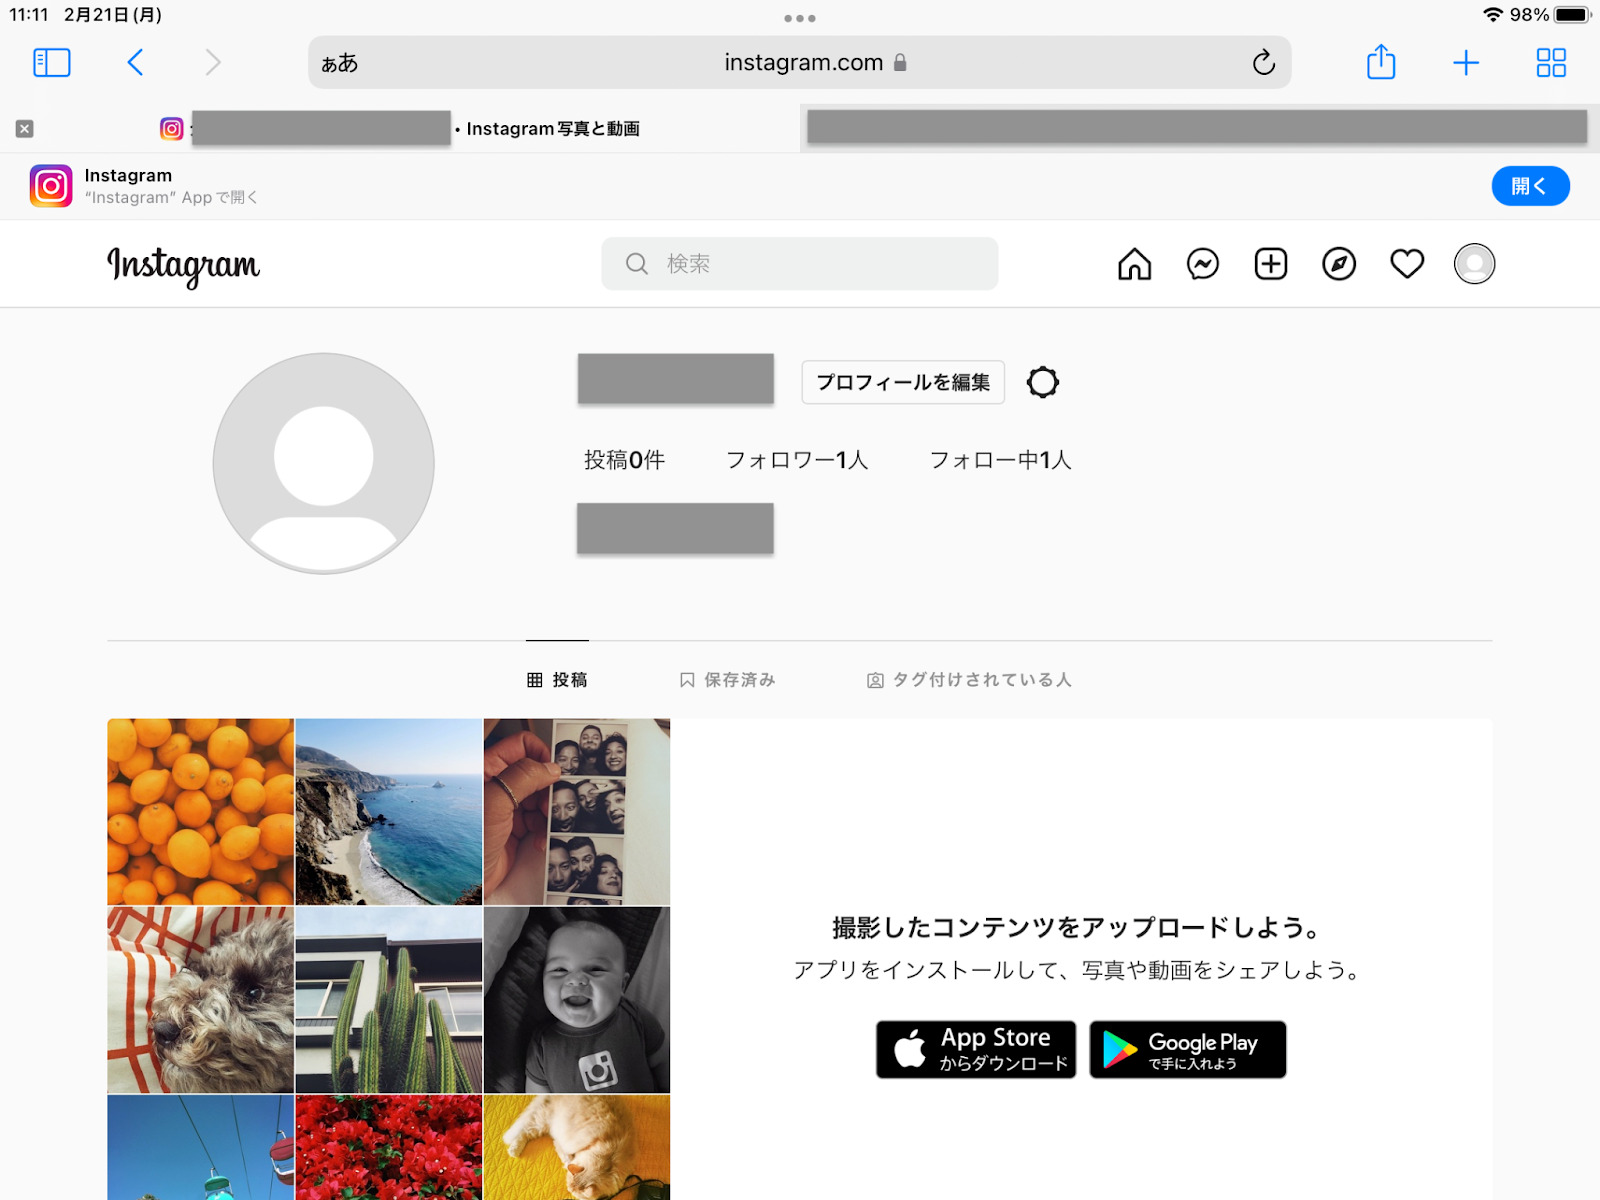1600x1200 pixels.
Task: Switch to the 保存済み tab
Action: [727, 680]
